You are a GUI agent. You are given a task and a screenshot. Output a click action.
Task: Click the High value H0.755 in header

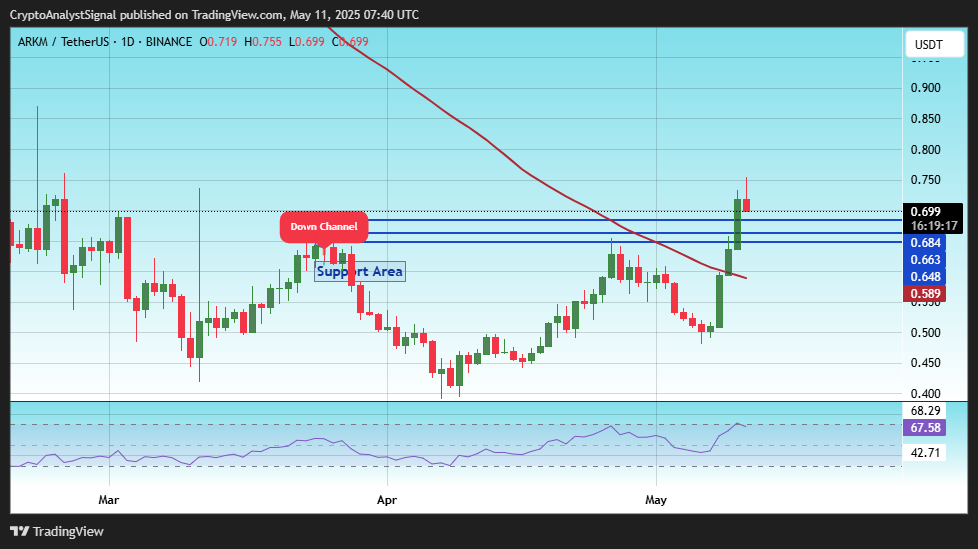click(263, 42)
